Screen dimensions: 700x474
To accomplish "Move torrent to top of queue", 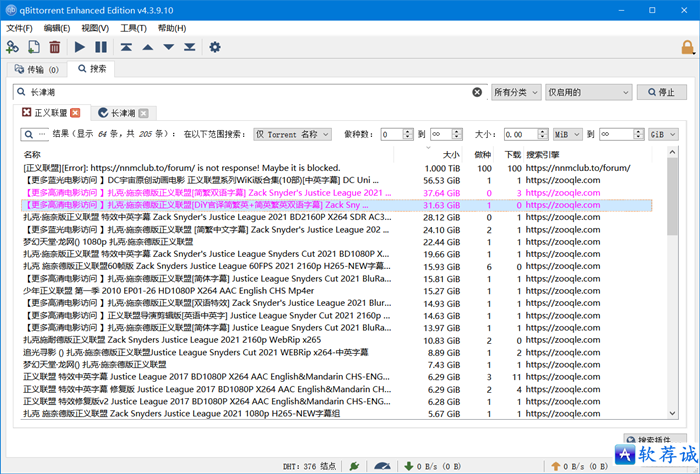I will 126,47.
